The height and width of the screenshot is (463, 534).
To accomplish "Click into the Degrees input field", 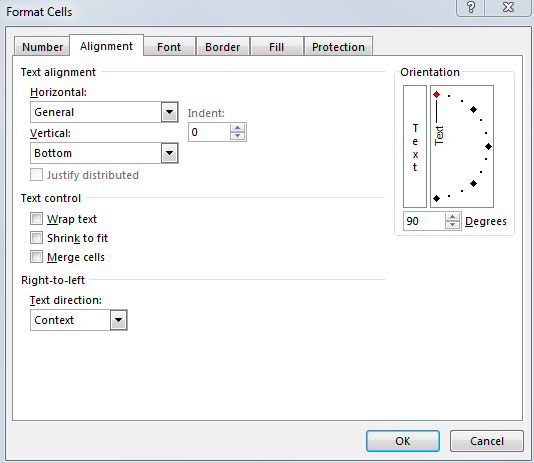I will [x=424, y=221].
